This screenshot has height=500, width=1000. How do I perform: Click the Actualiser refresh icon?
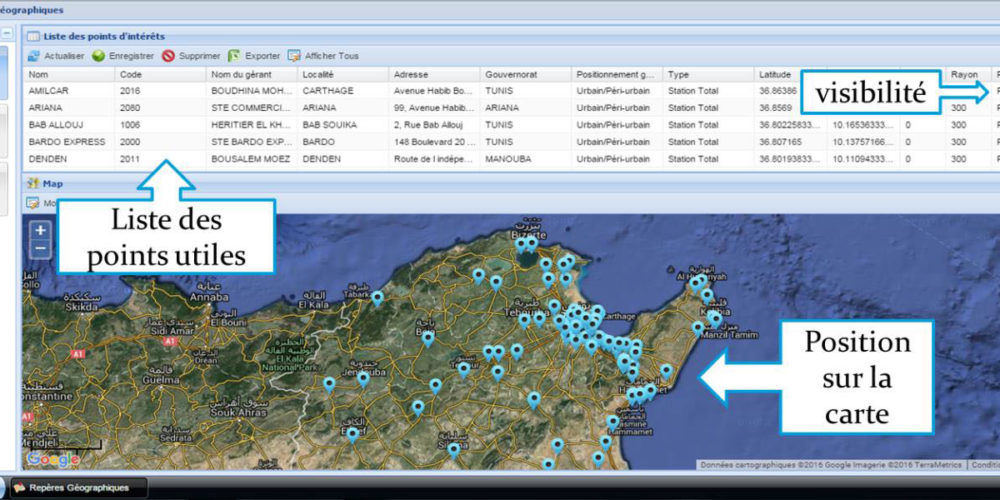coord(33,56)
